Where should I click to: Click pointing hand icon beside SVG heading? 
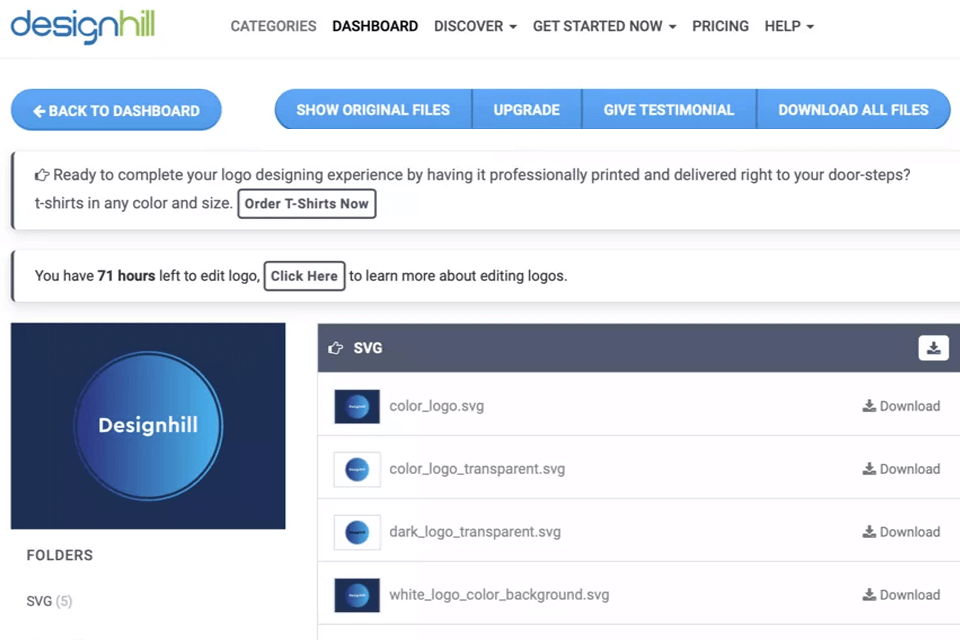[x=335, y=348]
